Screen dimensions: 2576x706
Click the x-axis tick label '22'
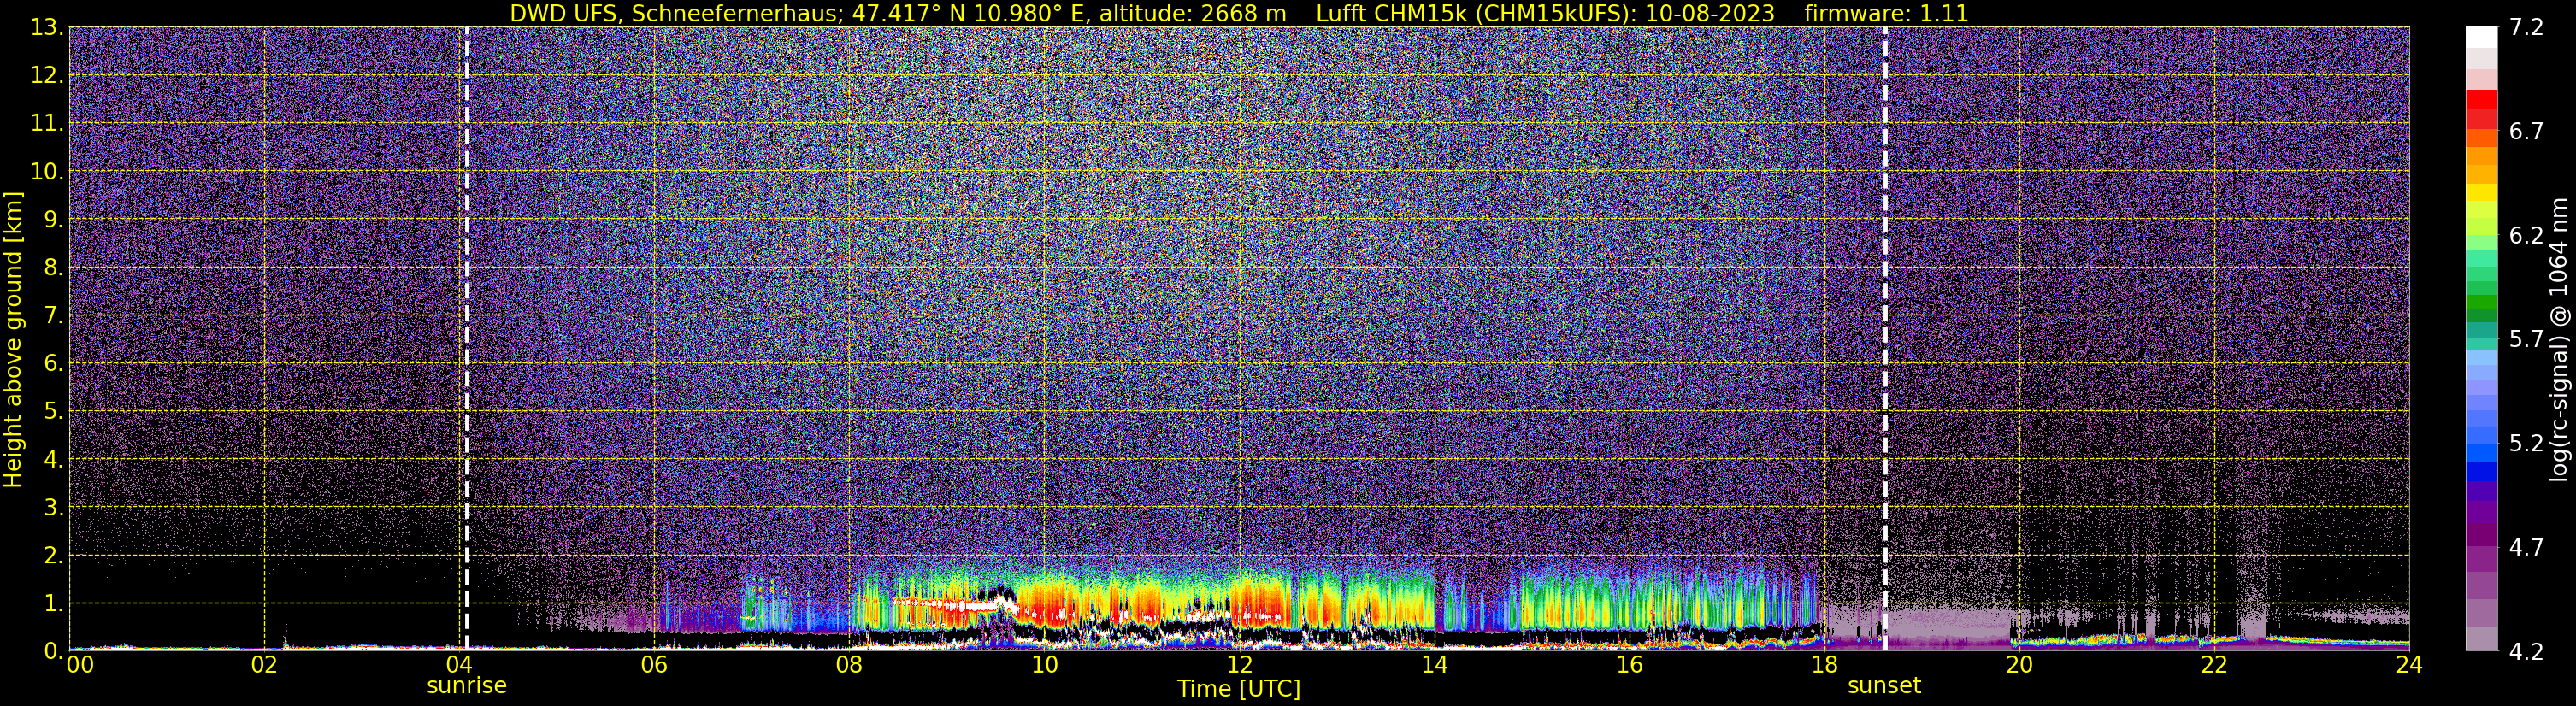2214,665
